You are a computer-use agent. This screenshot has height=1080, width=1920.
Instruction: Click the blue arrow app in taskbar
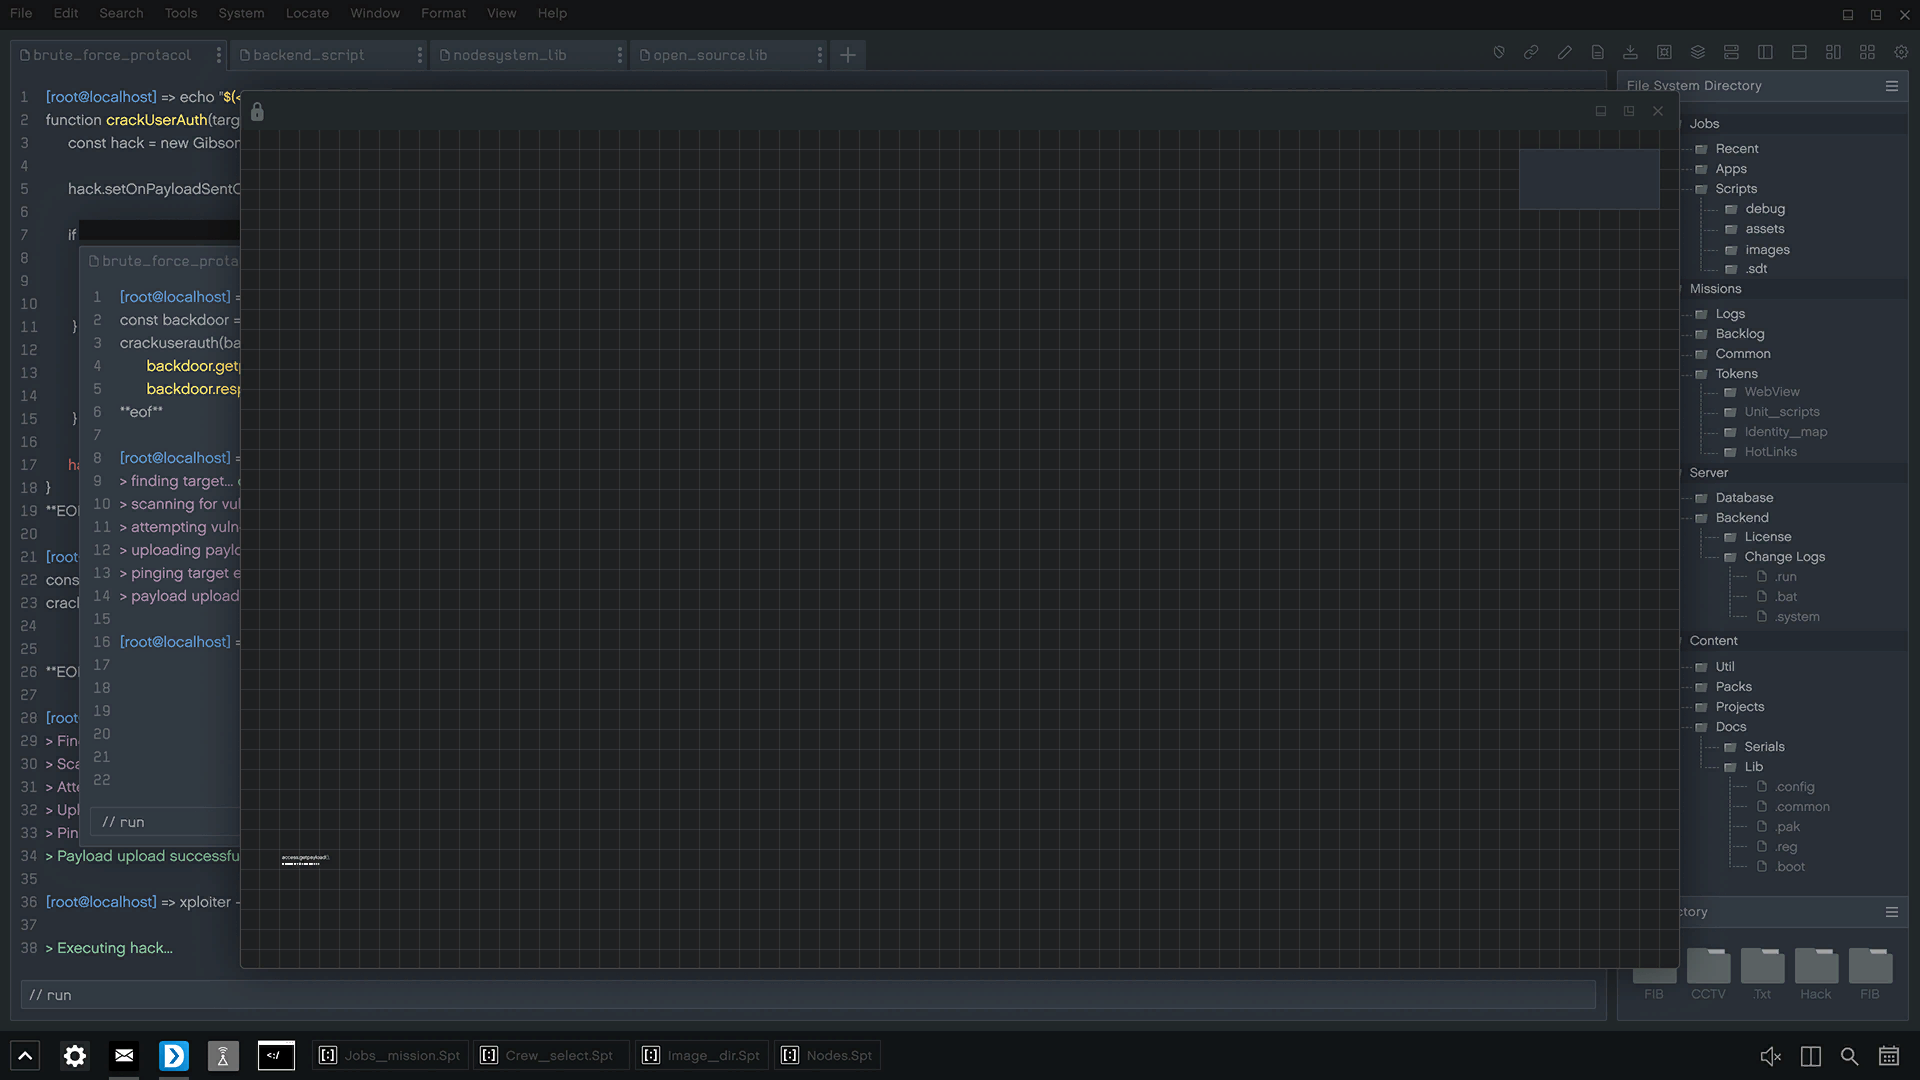coord(174,1055)
